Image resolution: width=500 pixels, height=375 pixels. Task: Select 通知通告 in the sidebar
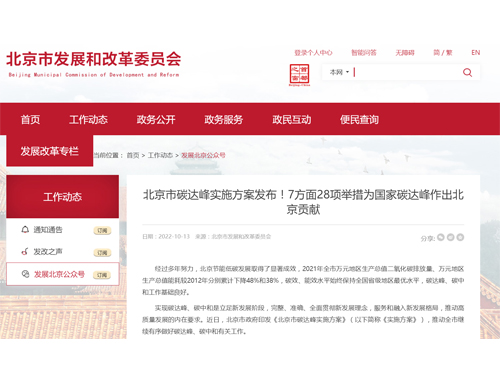[48, 230]
